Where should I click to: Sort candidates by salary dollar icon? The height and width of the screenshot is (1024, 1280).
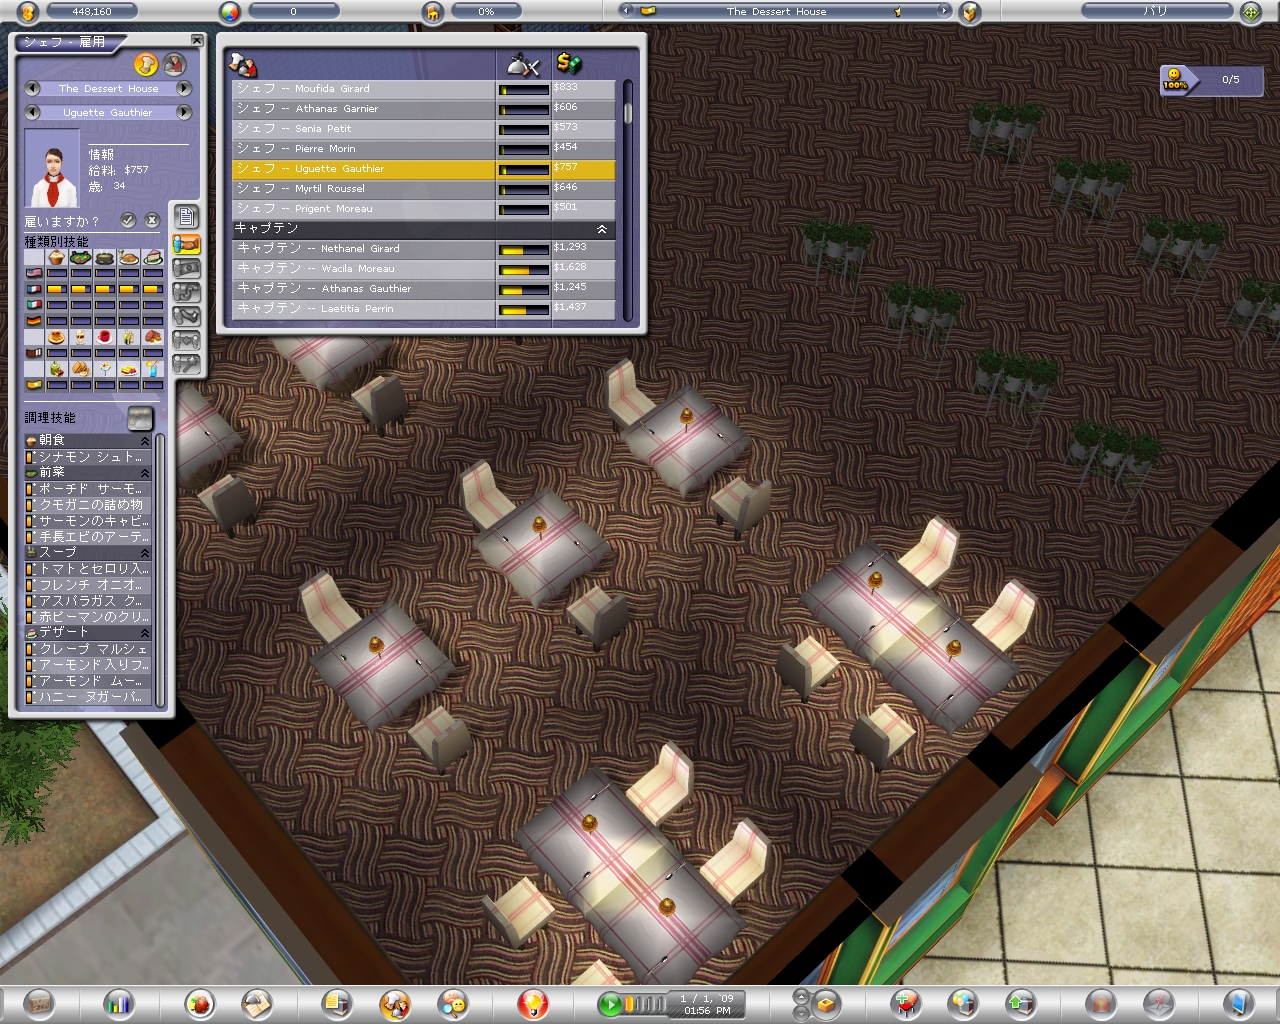point(569,63)
